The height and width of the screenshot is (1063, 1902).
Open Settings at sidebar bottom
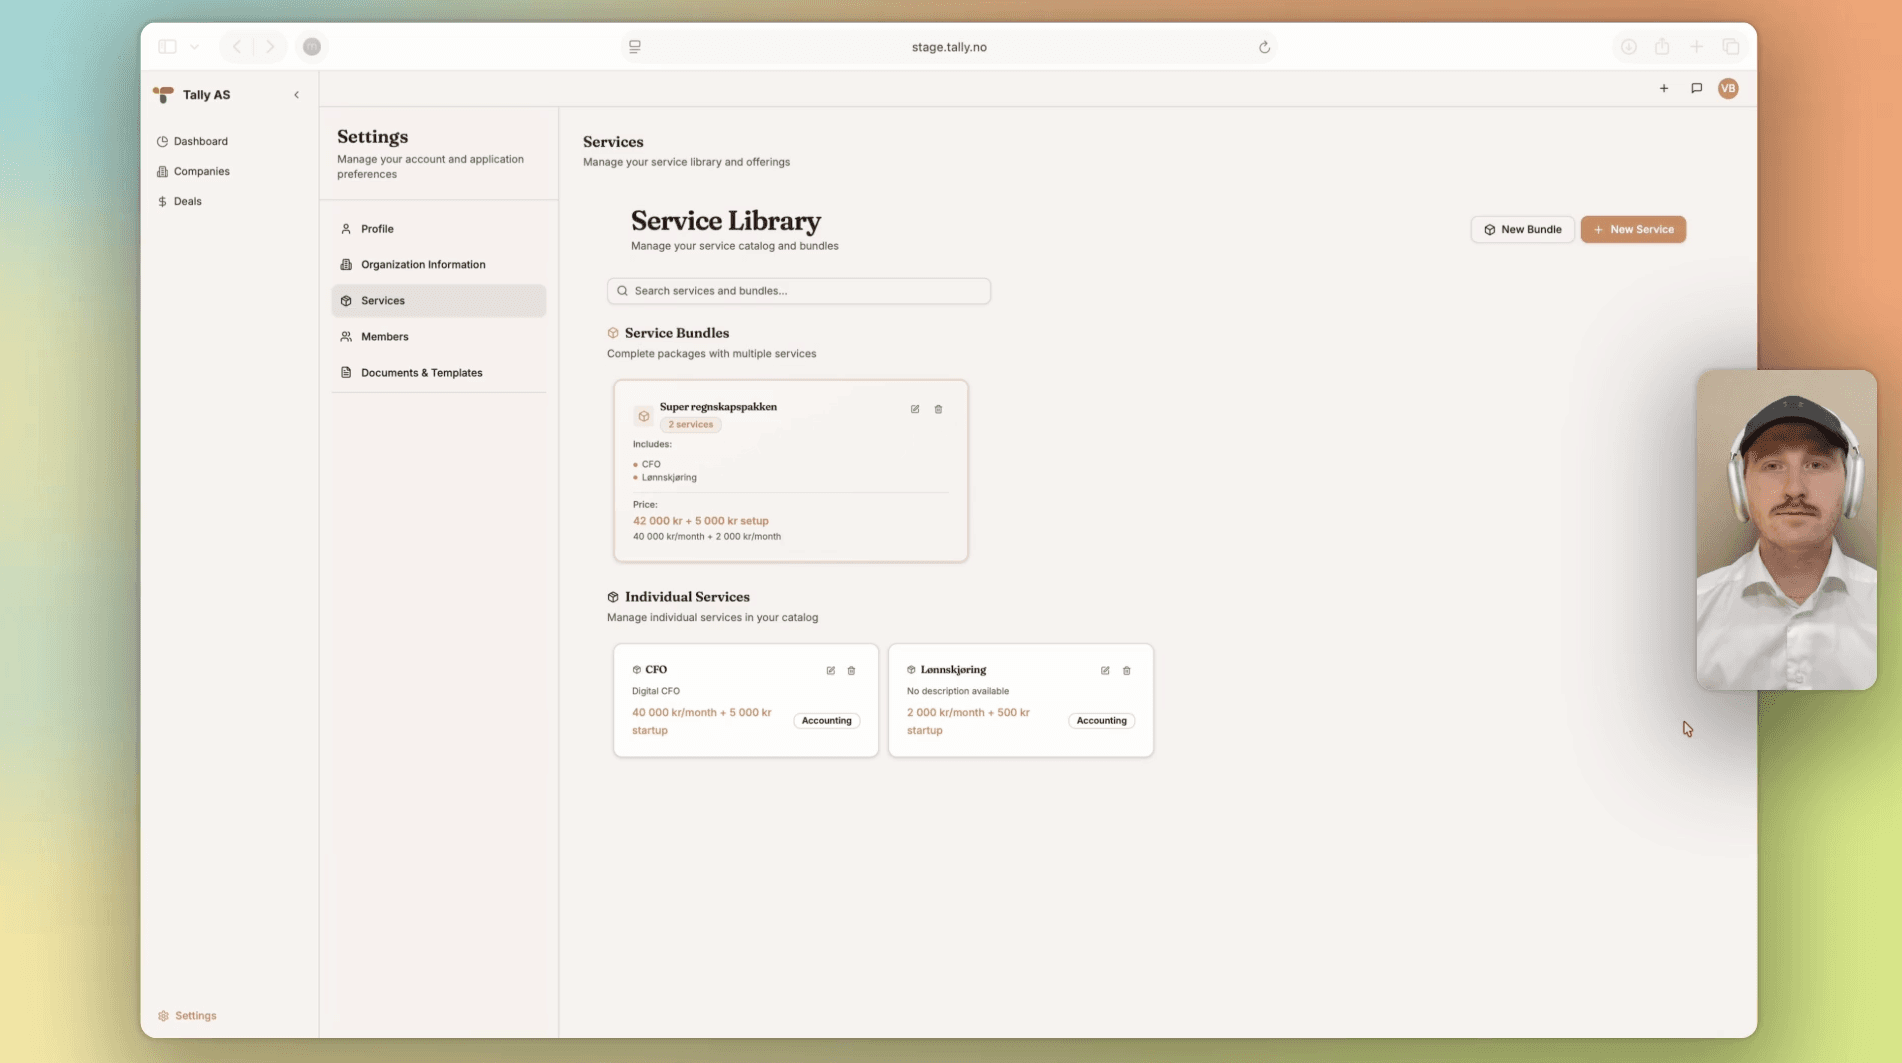[x=187, y=1015]
